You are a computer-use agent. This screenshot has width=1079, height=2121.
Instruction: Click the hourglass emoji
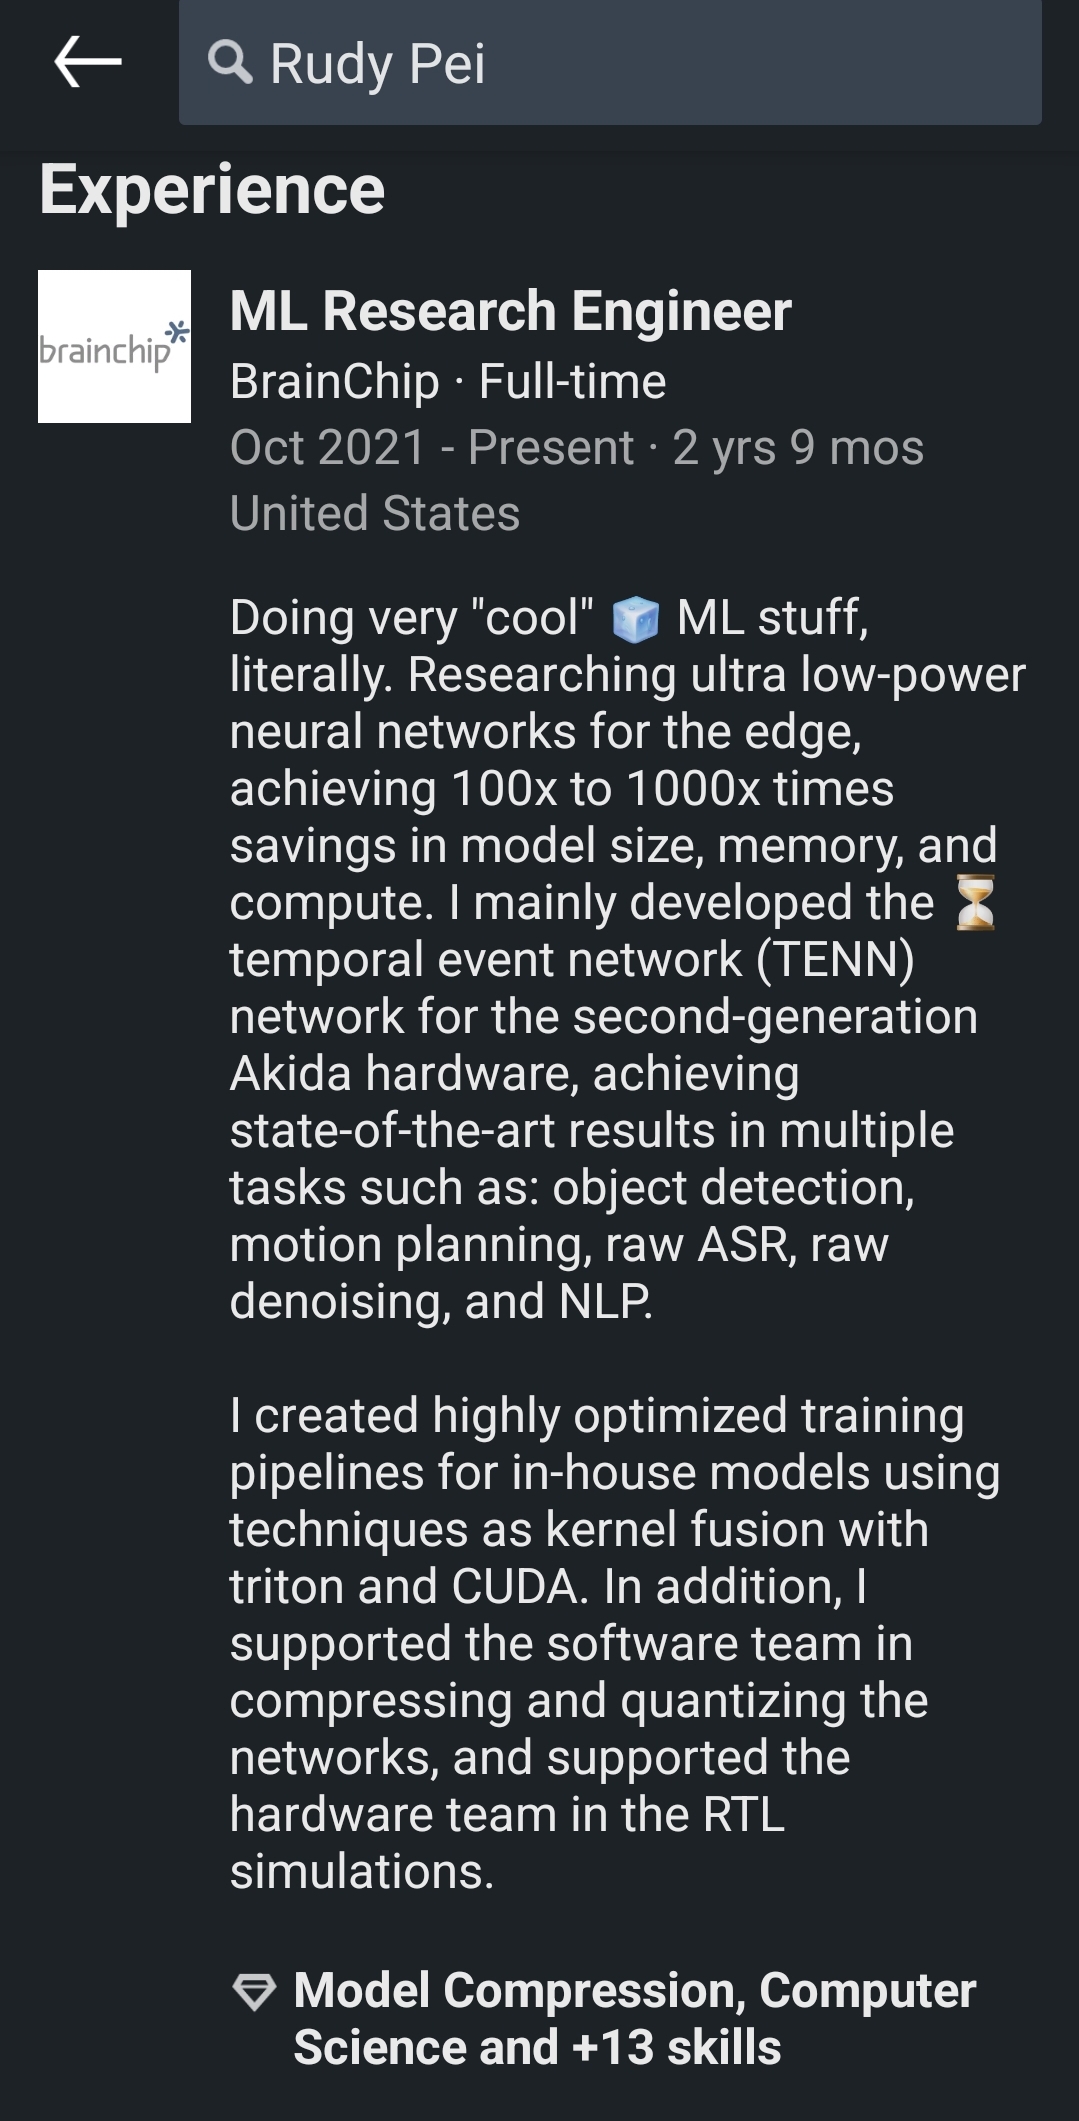click(975, 902)
